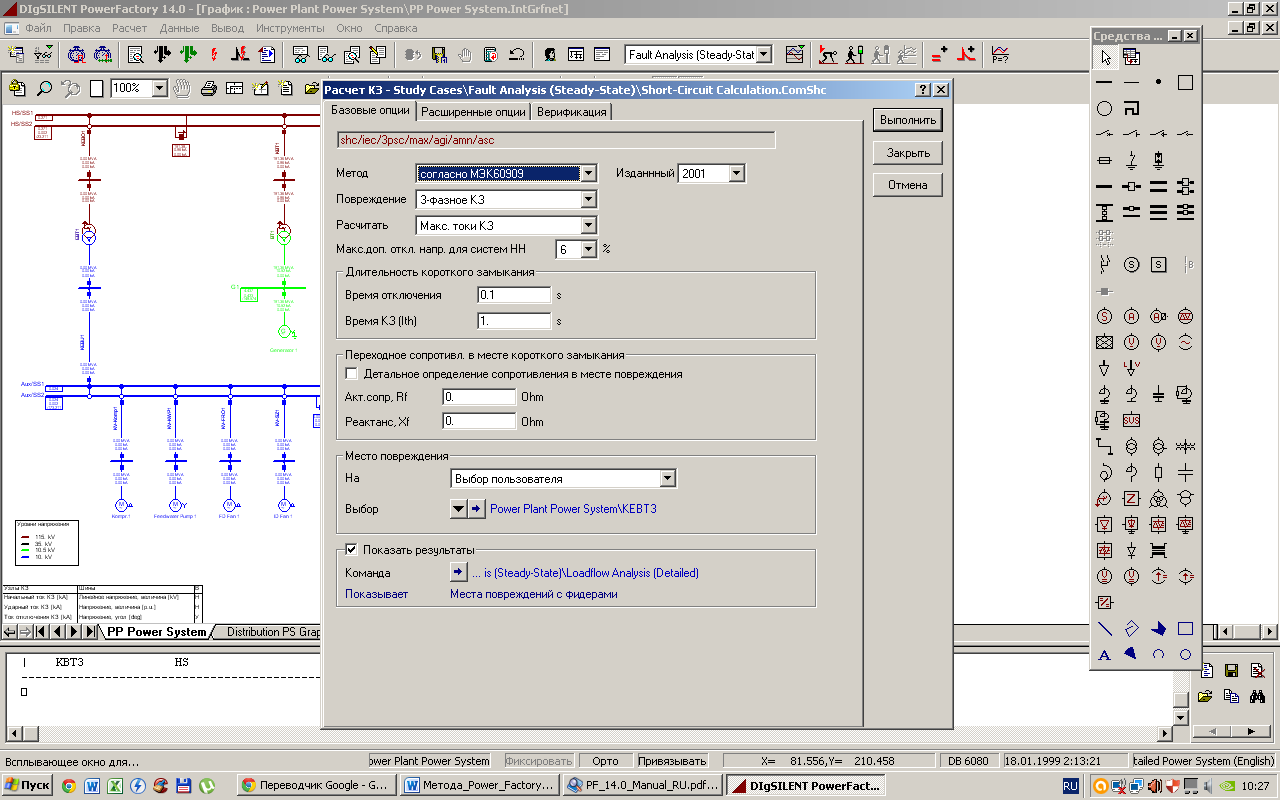1280x800 pixels.
Task: Click the question mark help button in the dialog title
Action: (x=923, y=90)
